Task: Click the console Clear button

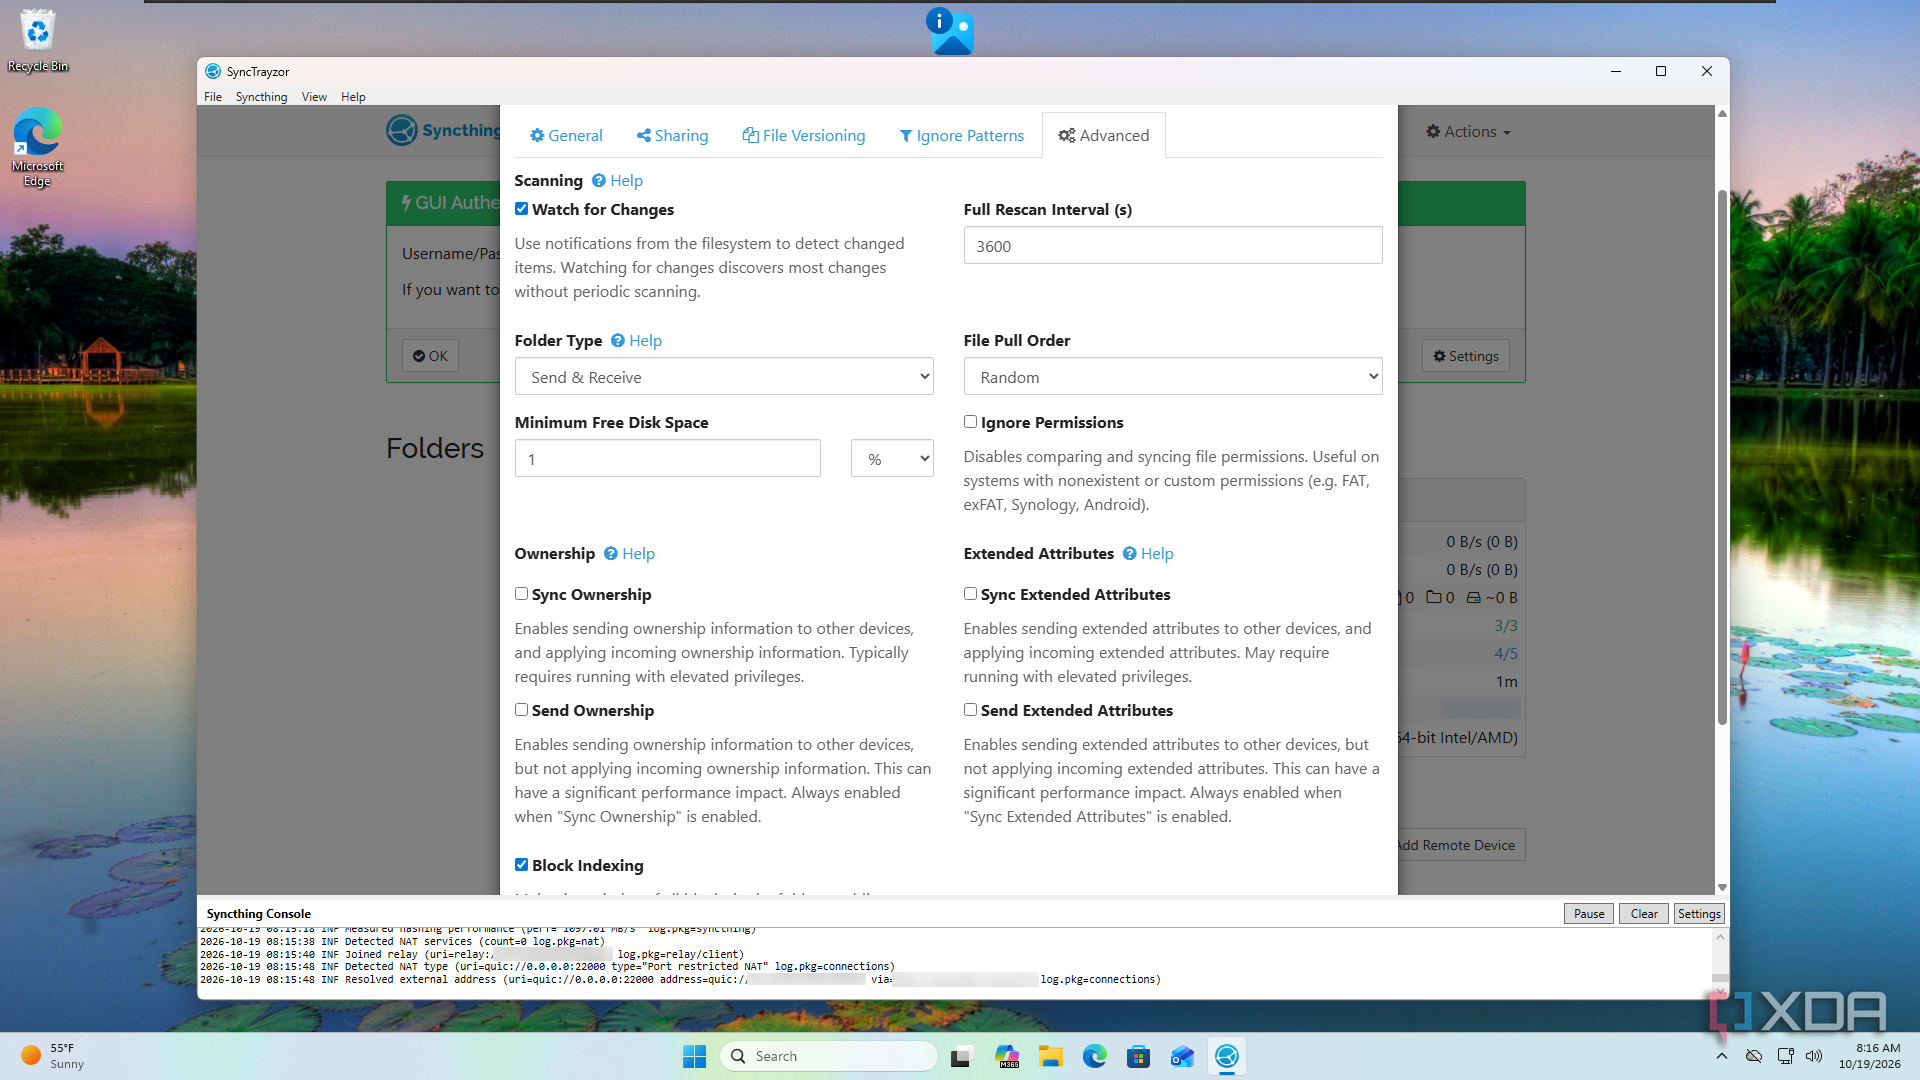Action: point(1643,914)
